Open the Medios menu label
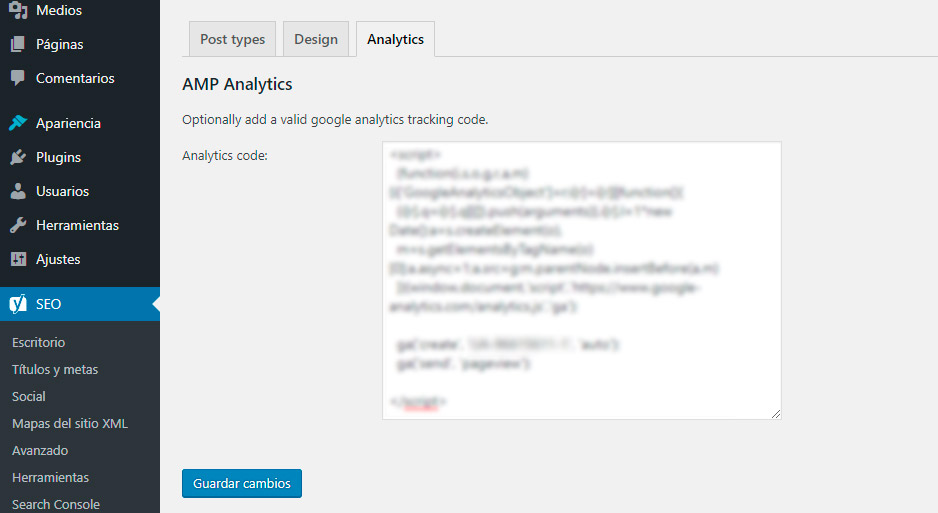Screen dimensions: 938x513 click(x=59, y=10)
